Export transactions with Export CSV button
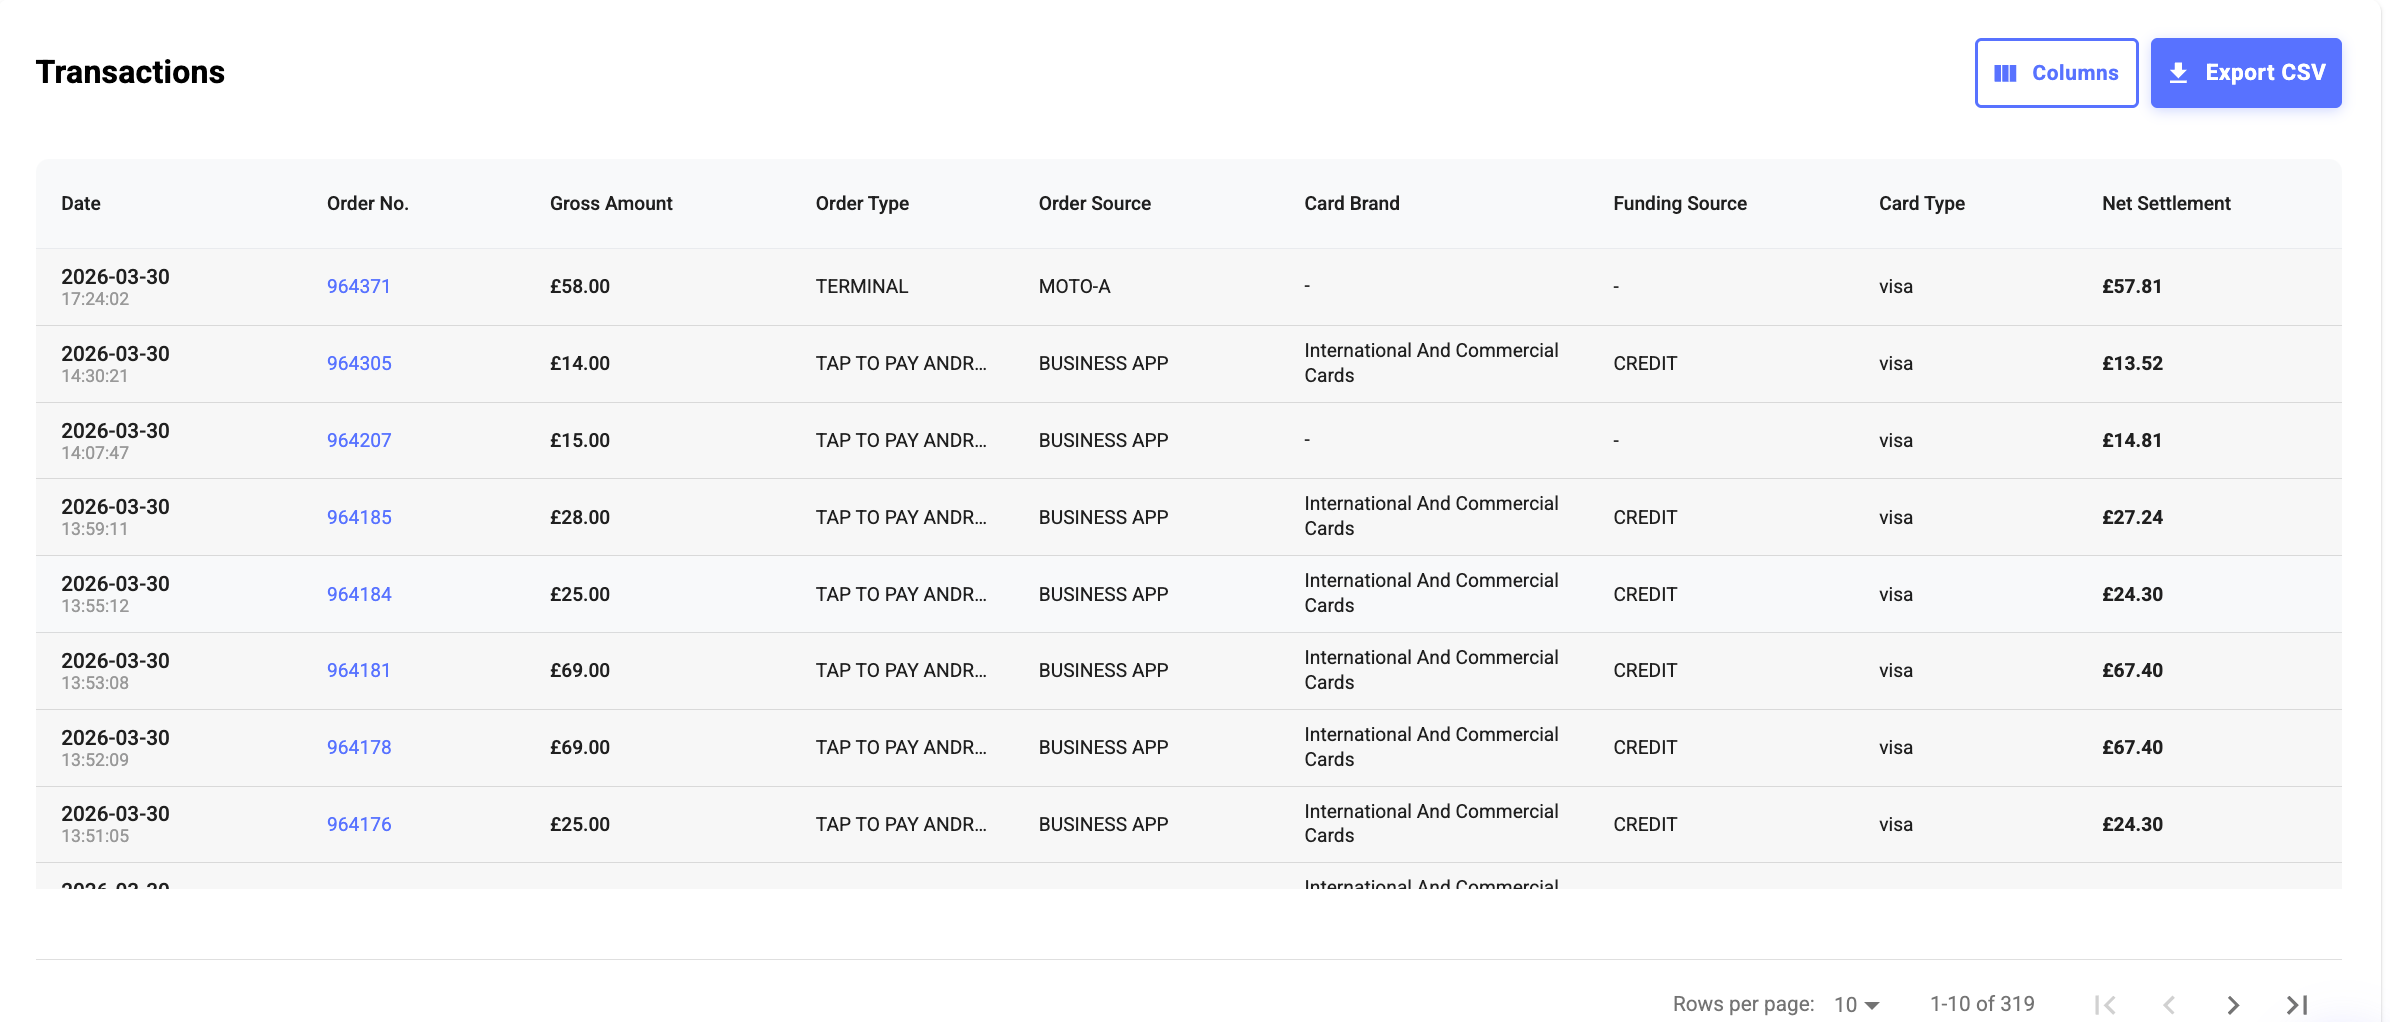Image resolution: width=2390 pixels, height=1022 pixels. point(2246,73)
